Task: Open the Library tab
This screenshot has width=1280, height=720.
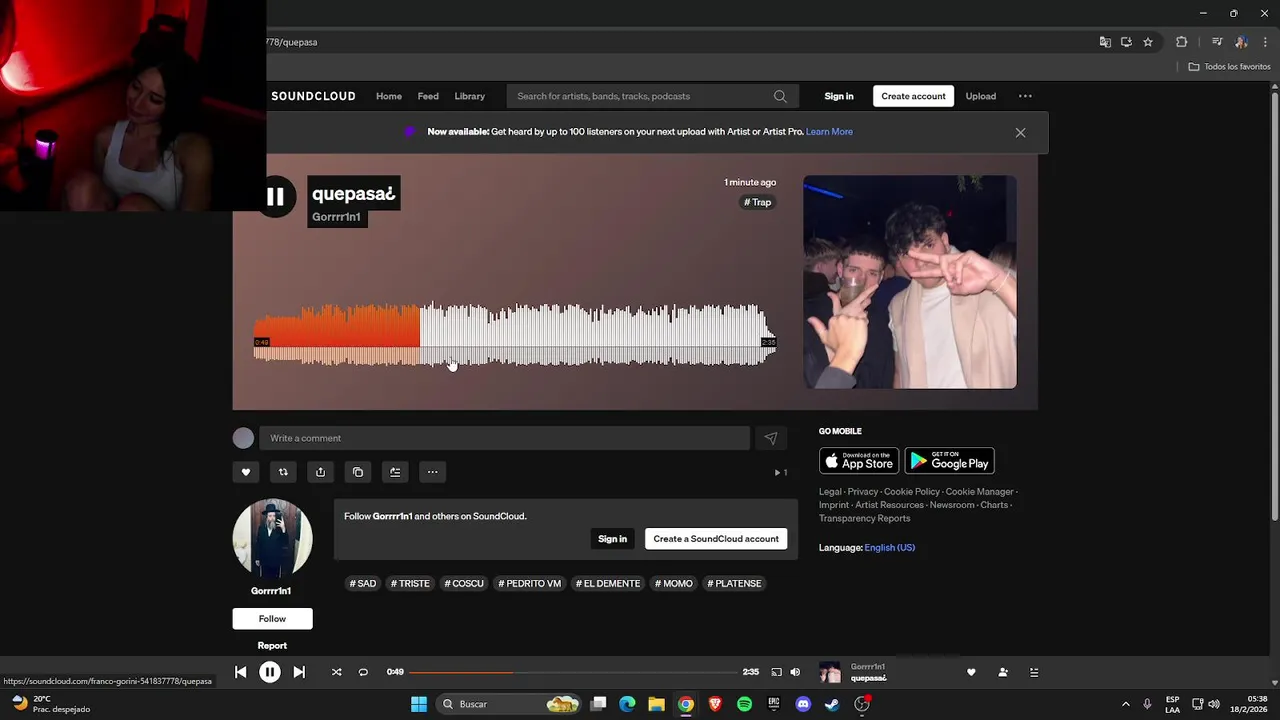Action: tap(469, 96)
